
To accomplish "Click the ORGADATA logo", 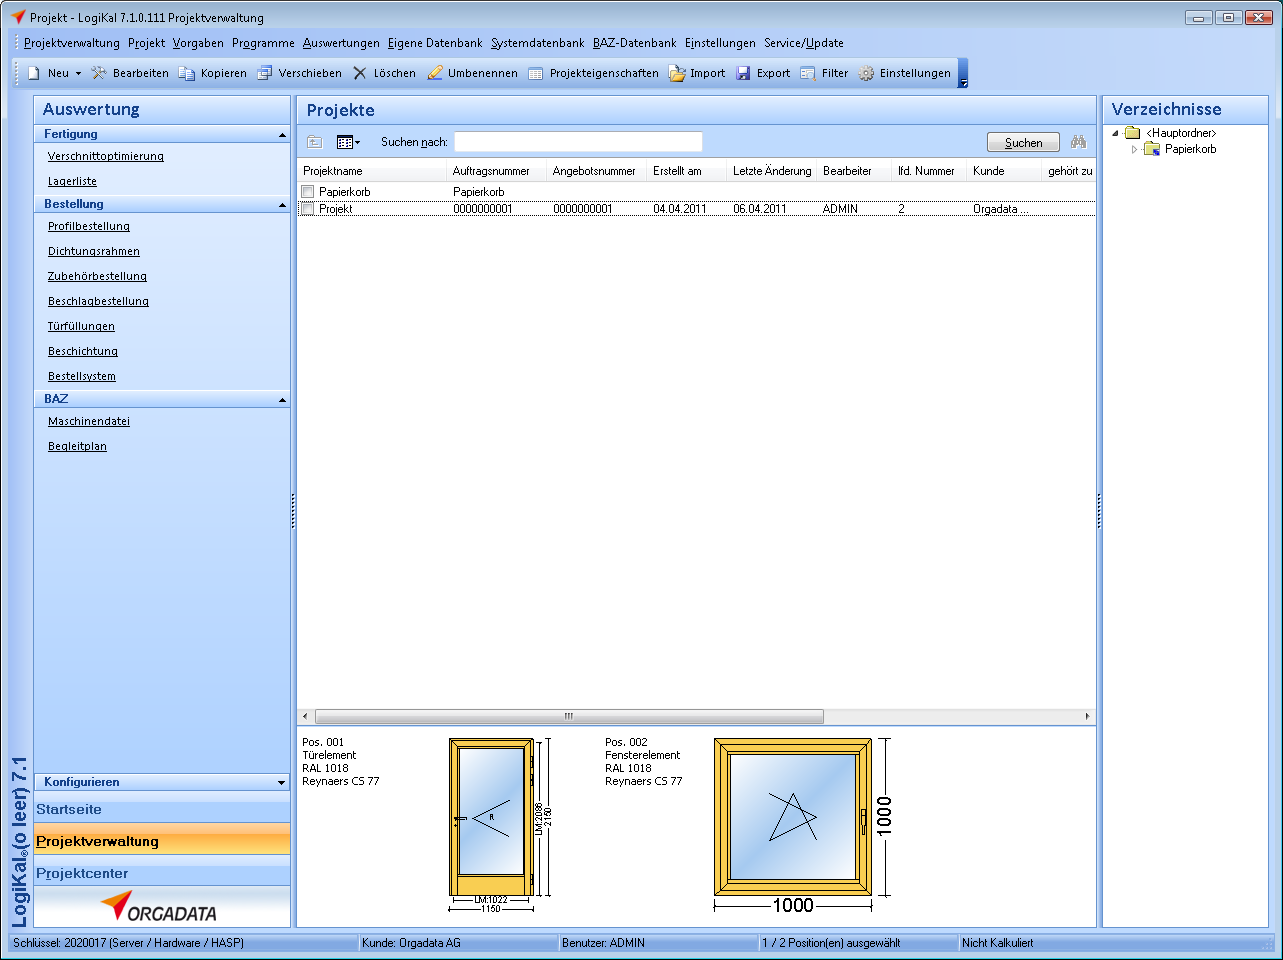I will pyautogui.click(x=159, y=907).
